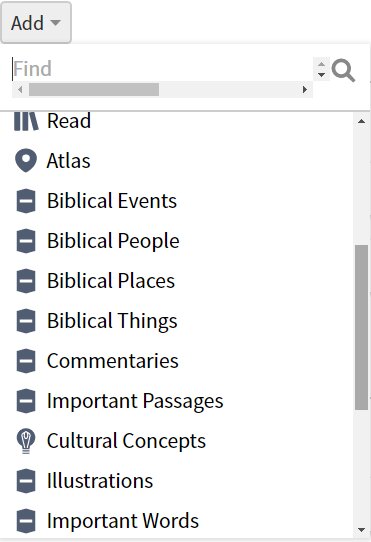Click the magnifying glass search icon

[343, 70]
